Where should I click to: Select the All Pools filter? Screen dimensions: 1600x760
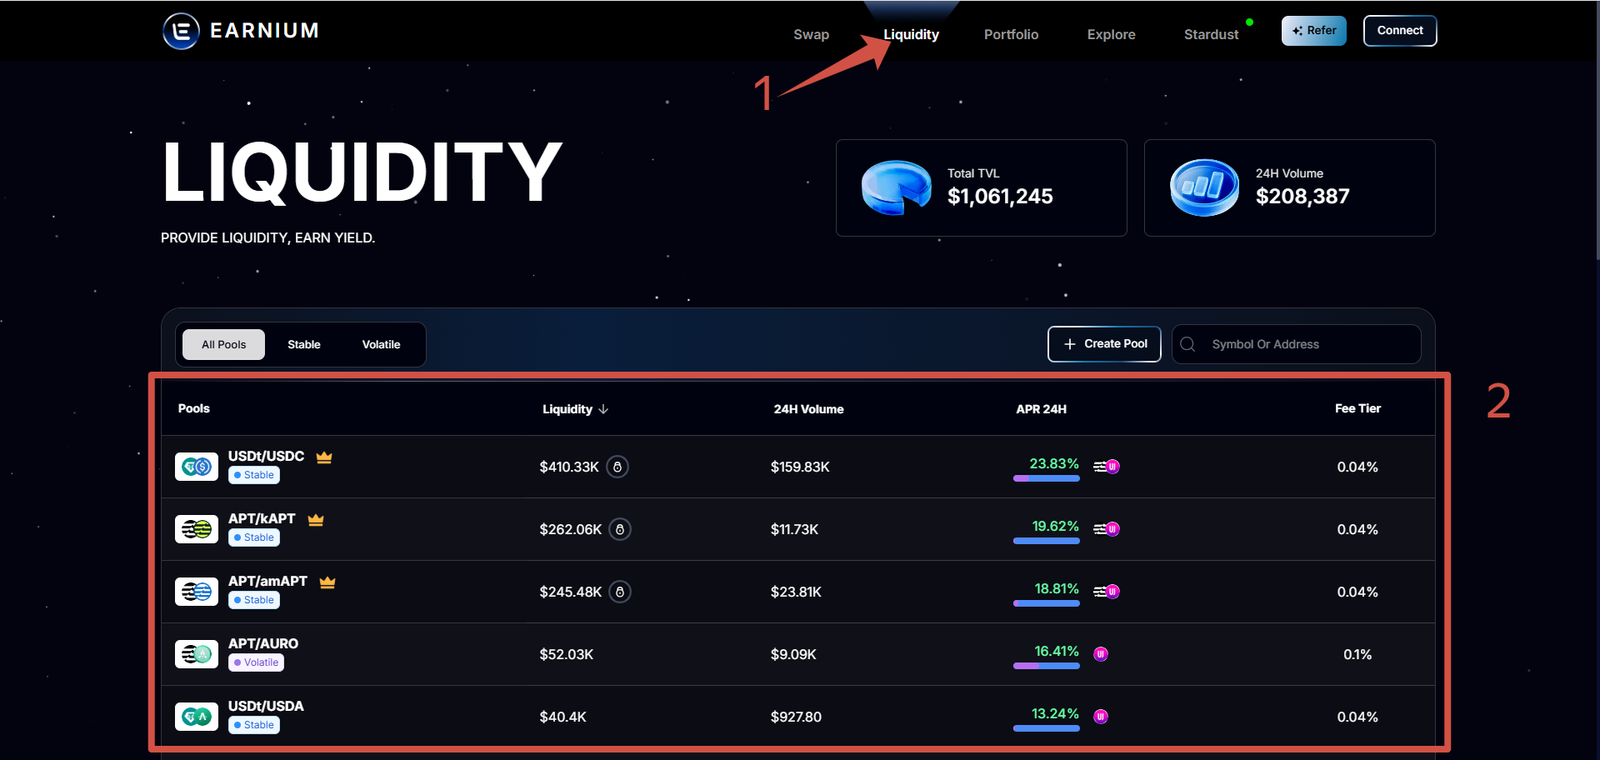coord(224,345)
